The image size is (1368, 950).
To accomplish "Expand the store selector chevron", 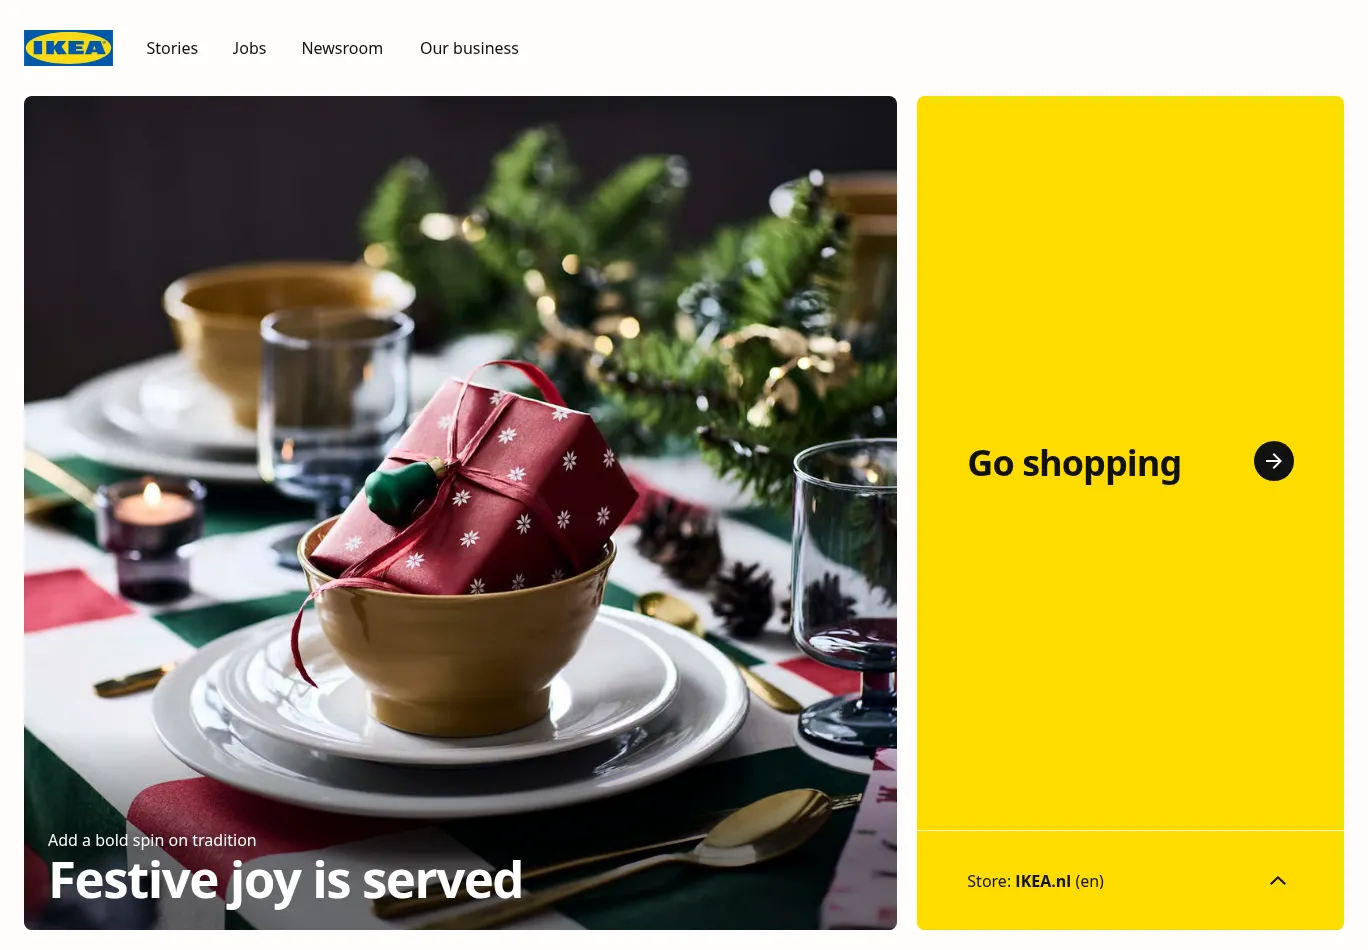I will [1277, 881].
